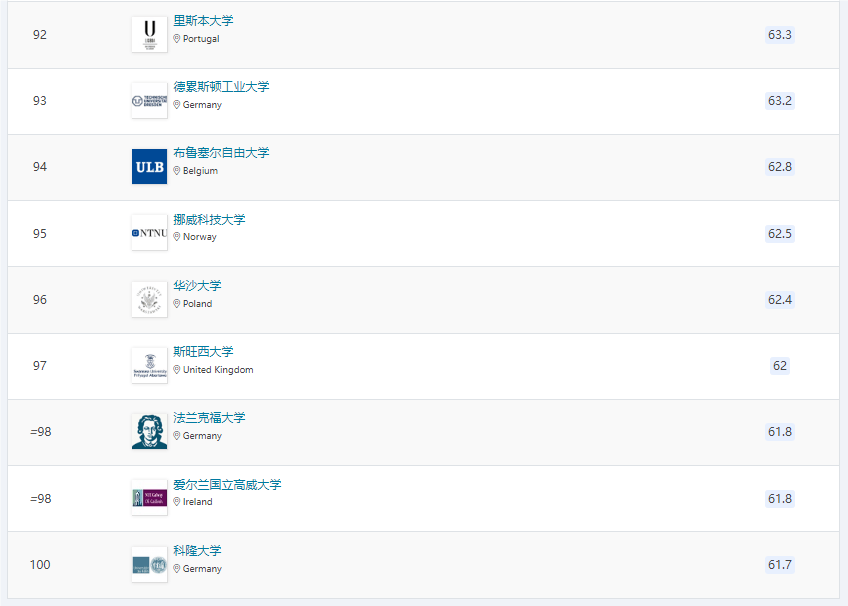Open the 法兰克福大学 link
The width and height of the screenshot is (848, 606).
pyautogui.click(x=209, y=418)
